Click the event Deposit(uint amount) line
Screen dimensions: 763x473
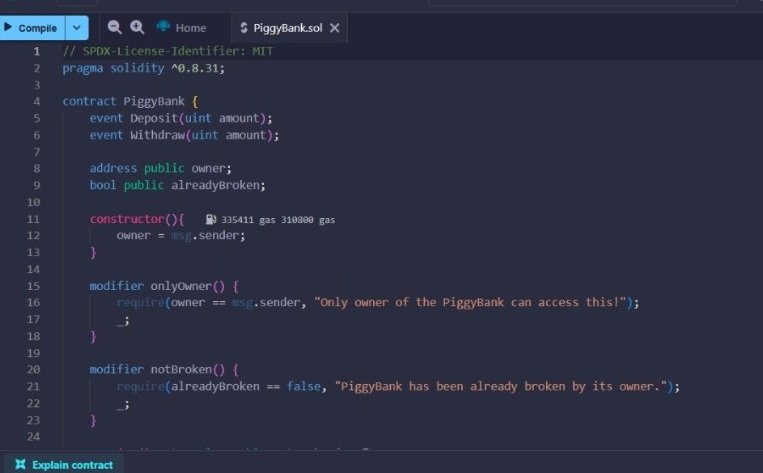[x=181, y=118]
